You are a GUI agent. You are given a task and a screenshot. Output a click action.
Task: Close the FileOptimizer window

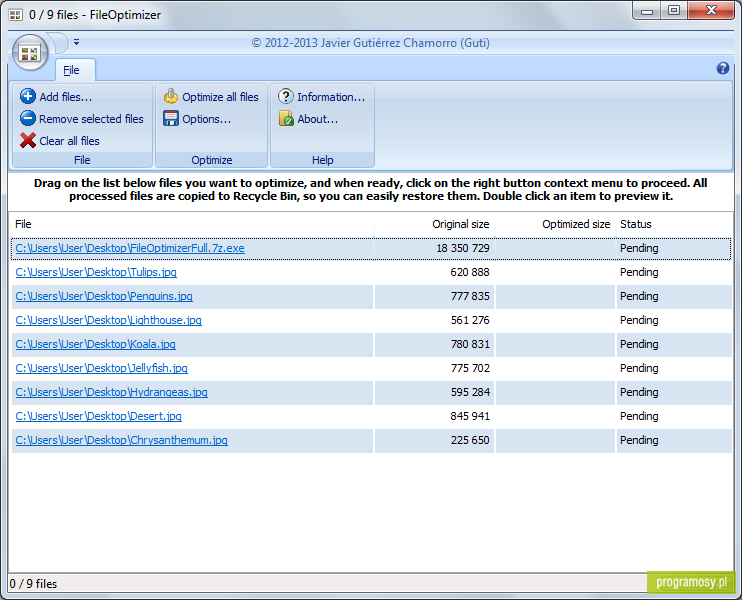(711, 11)
